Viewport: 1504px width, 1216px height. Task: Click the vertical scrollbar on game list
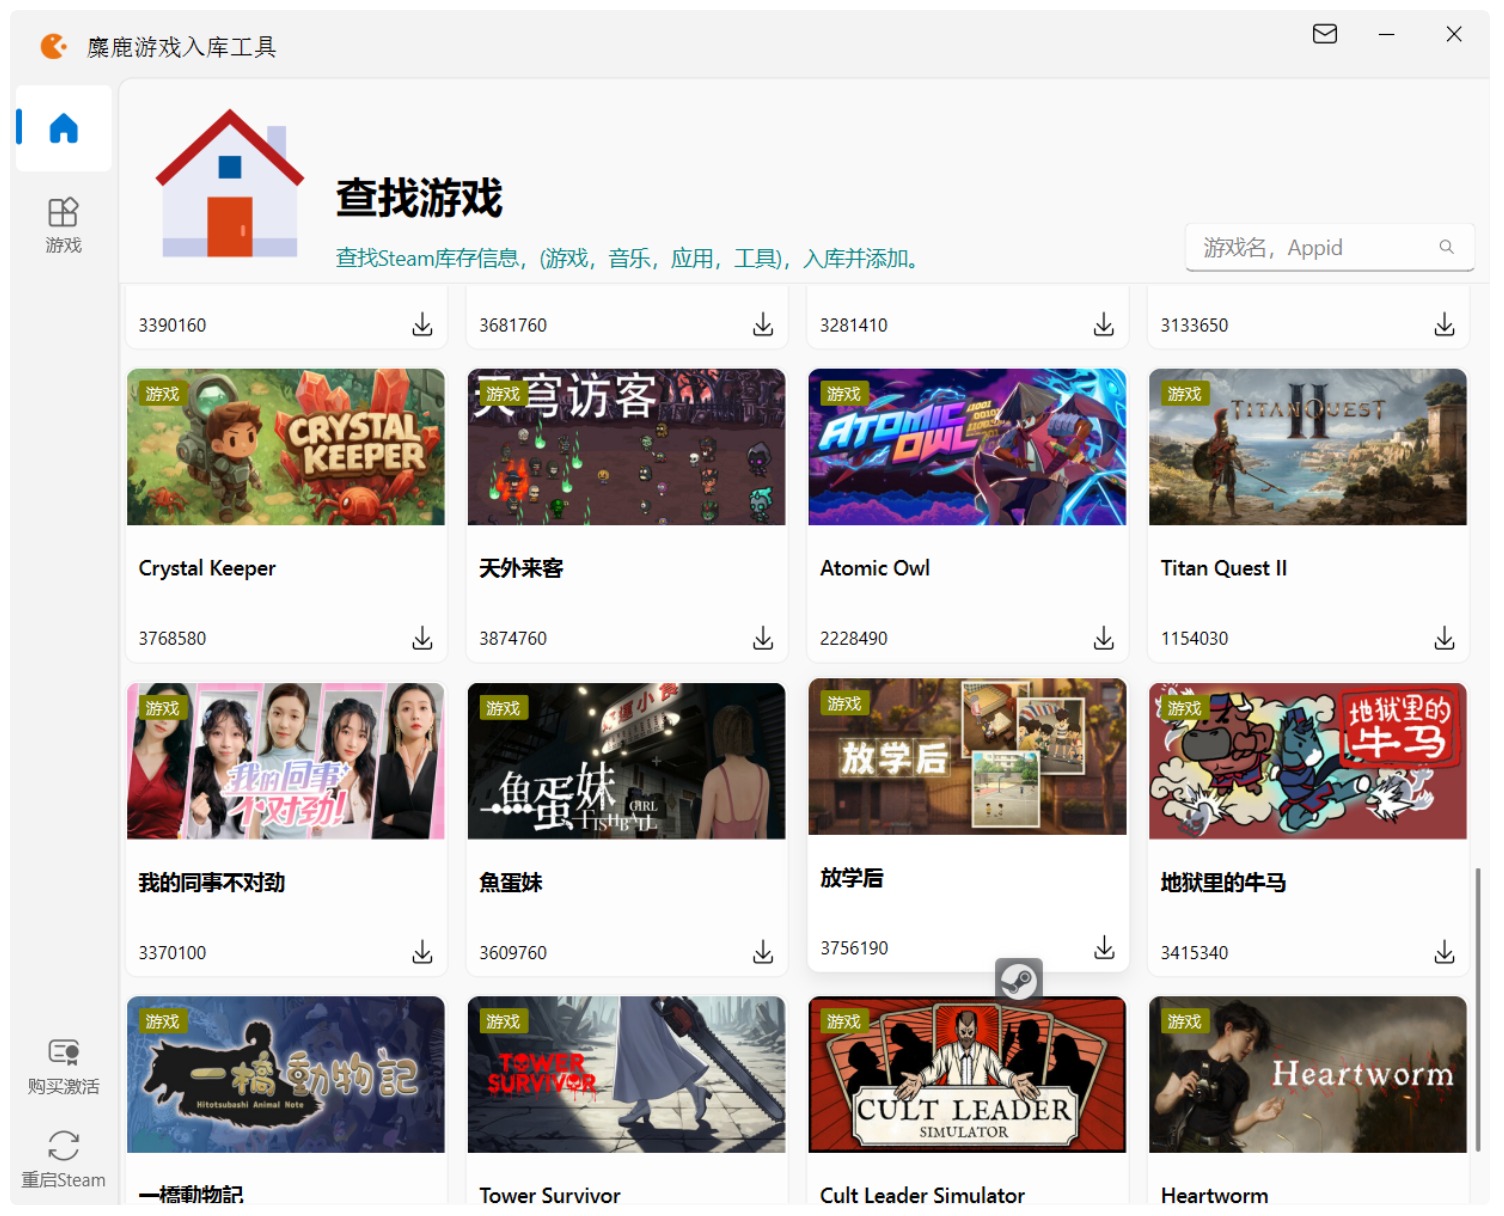click(x=1478, y=1010)
